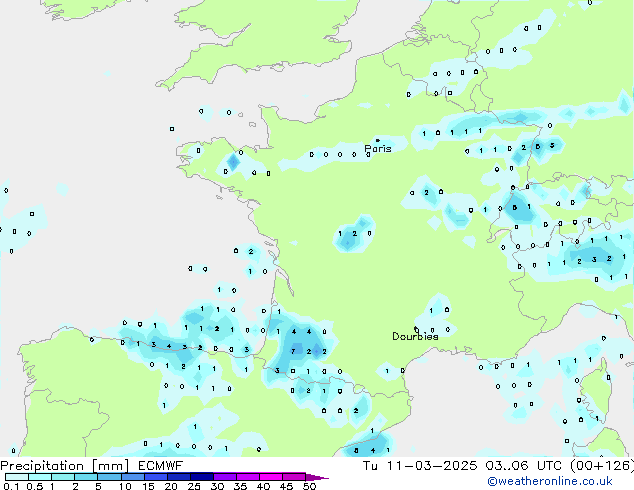Screen dimensions: 634x490
Task: Pick legend swatch between 35 and 40
Action: click(x=248, y=477)
